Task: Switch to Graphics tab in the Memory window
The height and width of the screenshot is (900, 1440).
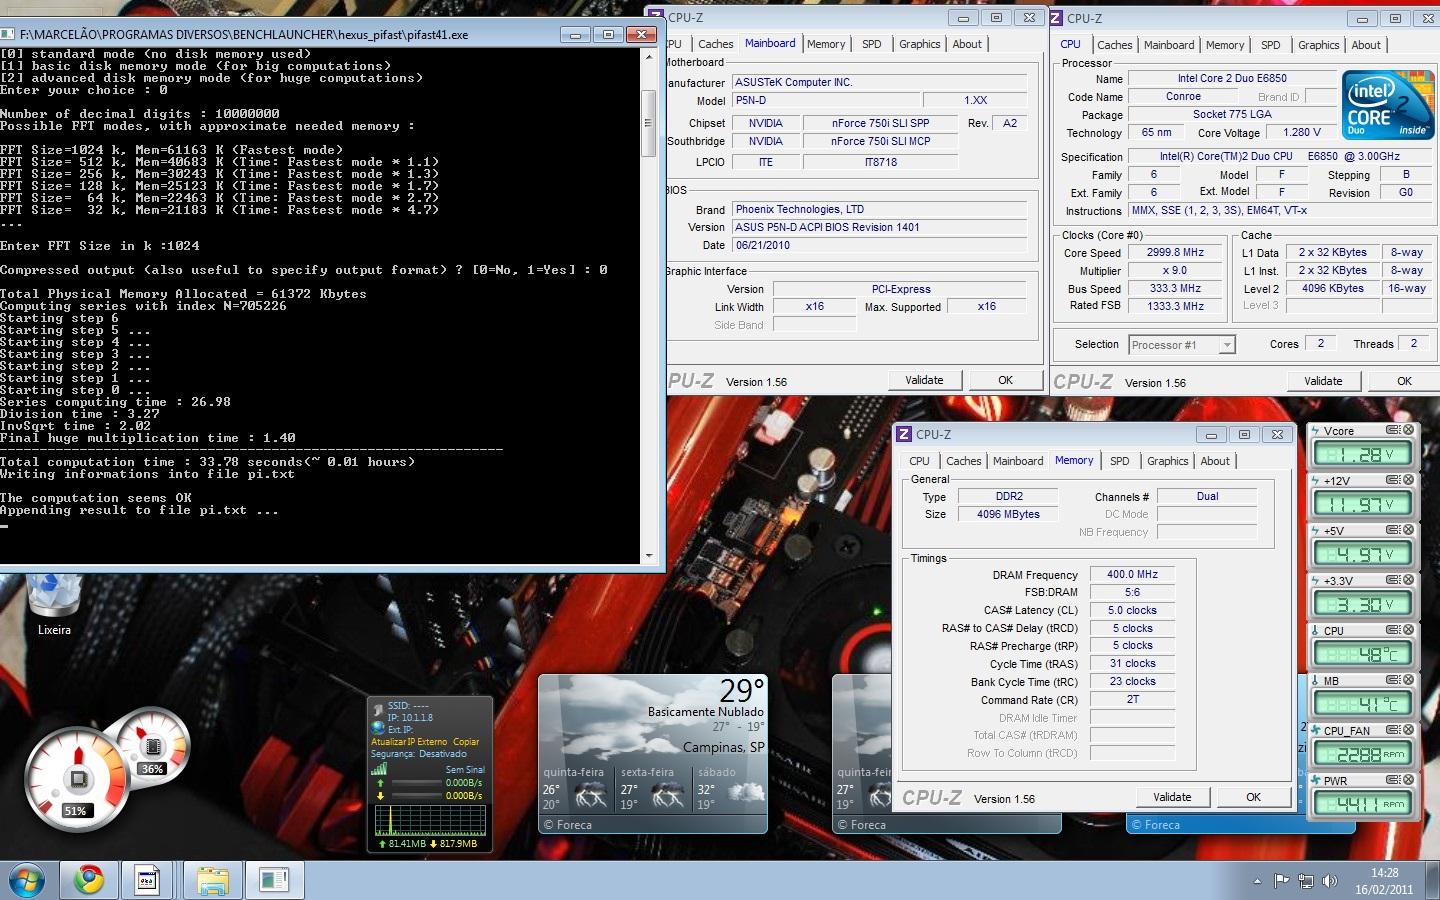Action: (1167, 461)
